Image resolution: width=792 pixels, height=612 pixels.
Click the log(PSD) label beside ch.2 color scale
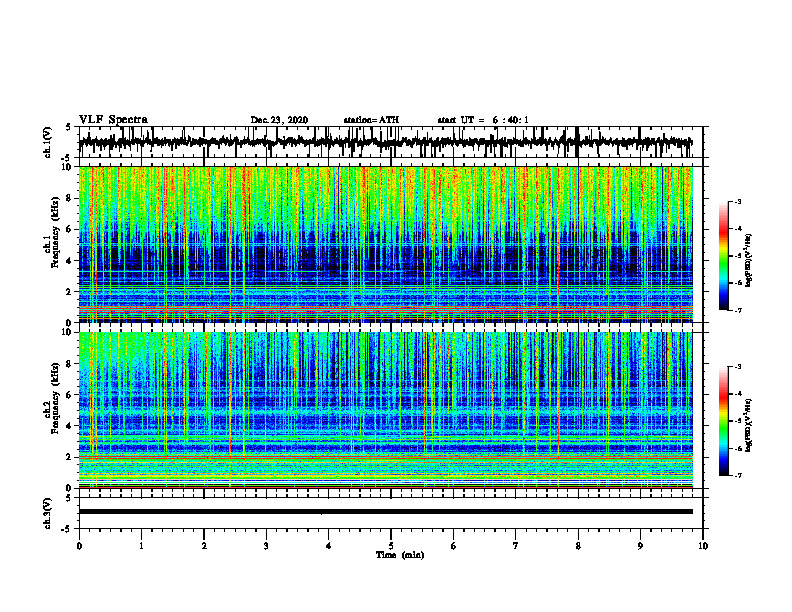click(x=749, y=425)
